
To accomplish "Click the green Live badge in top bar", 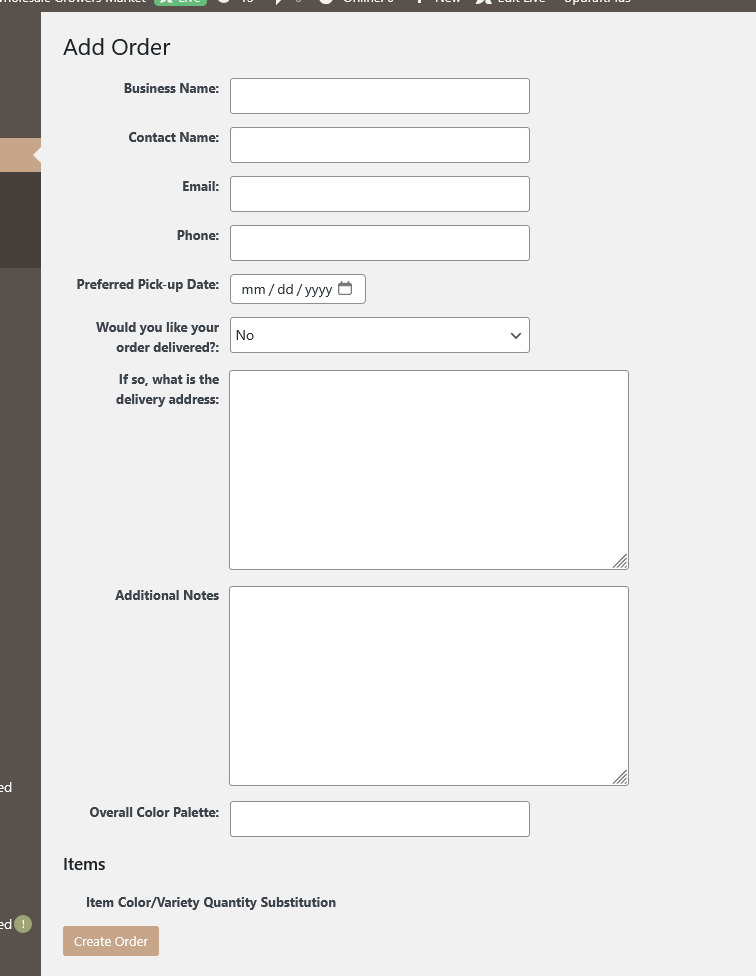I will [x=180, y=2].
